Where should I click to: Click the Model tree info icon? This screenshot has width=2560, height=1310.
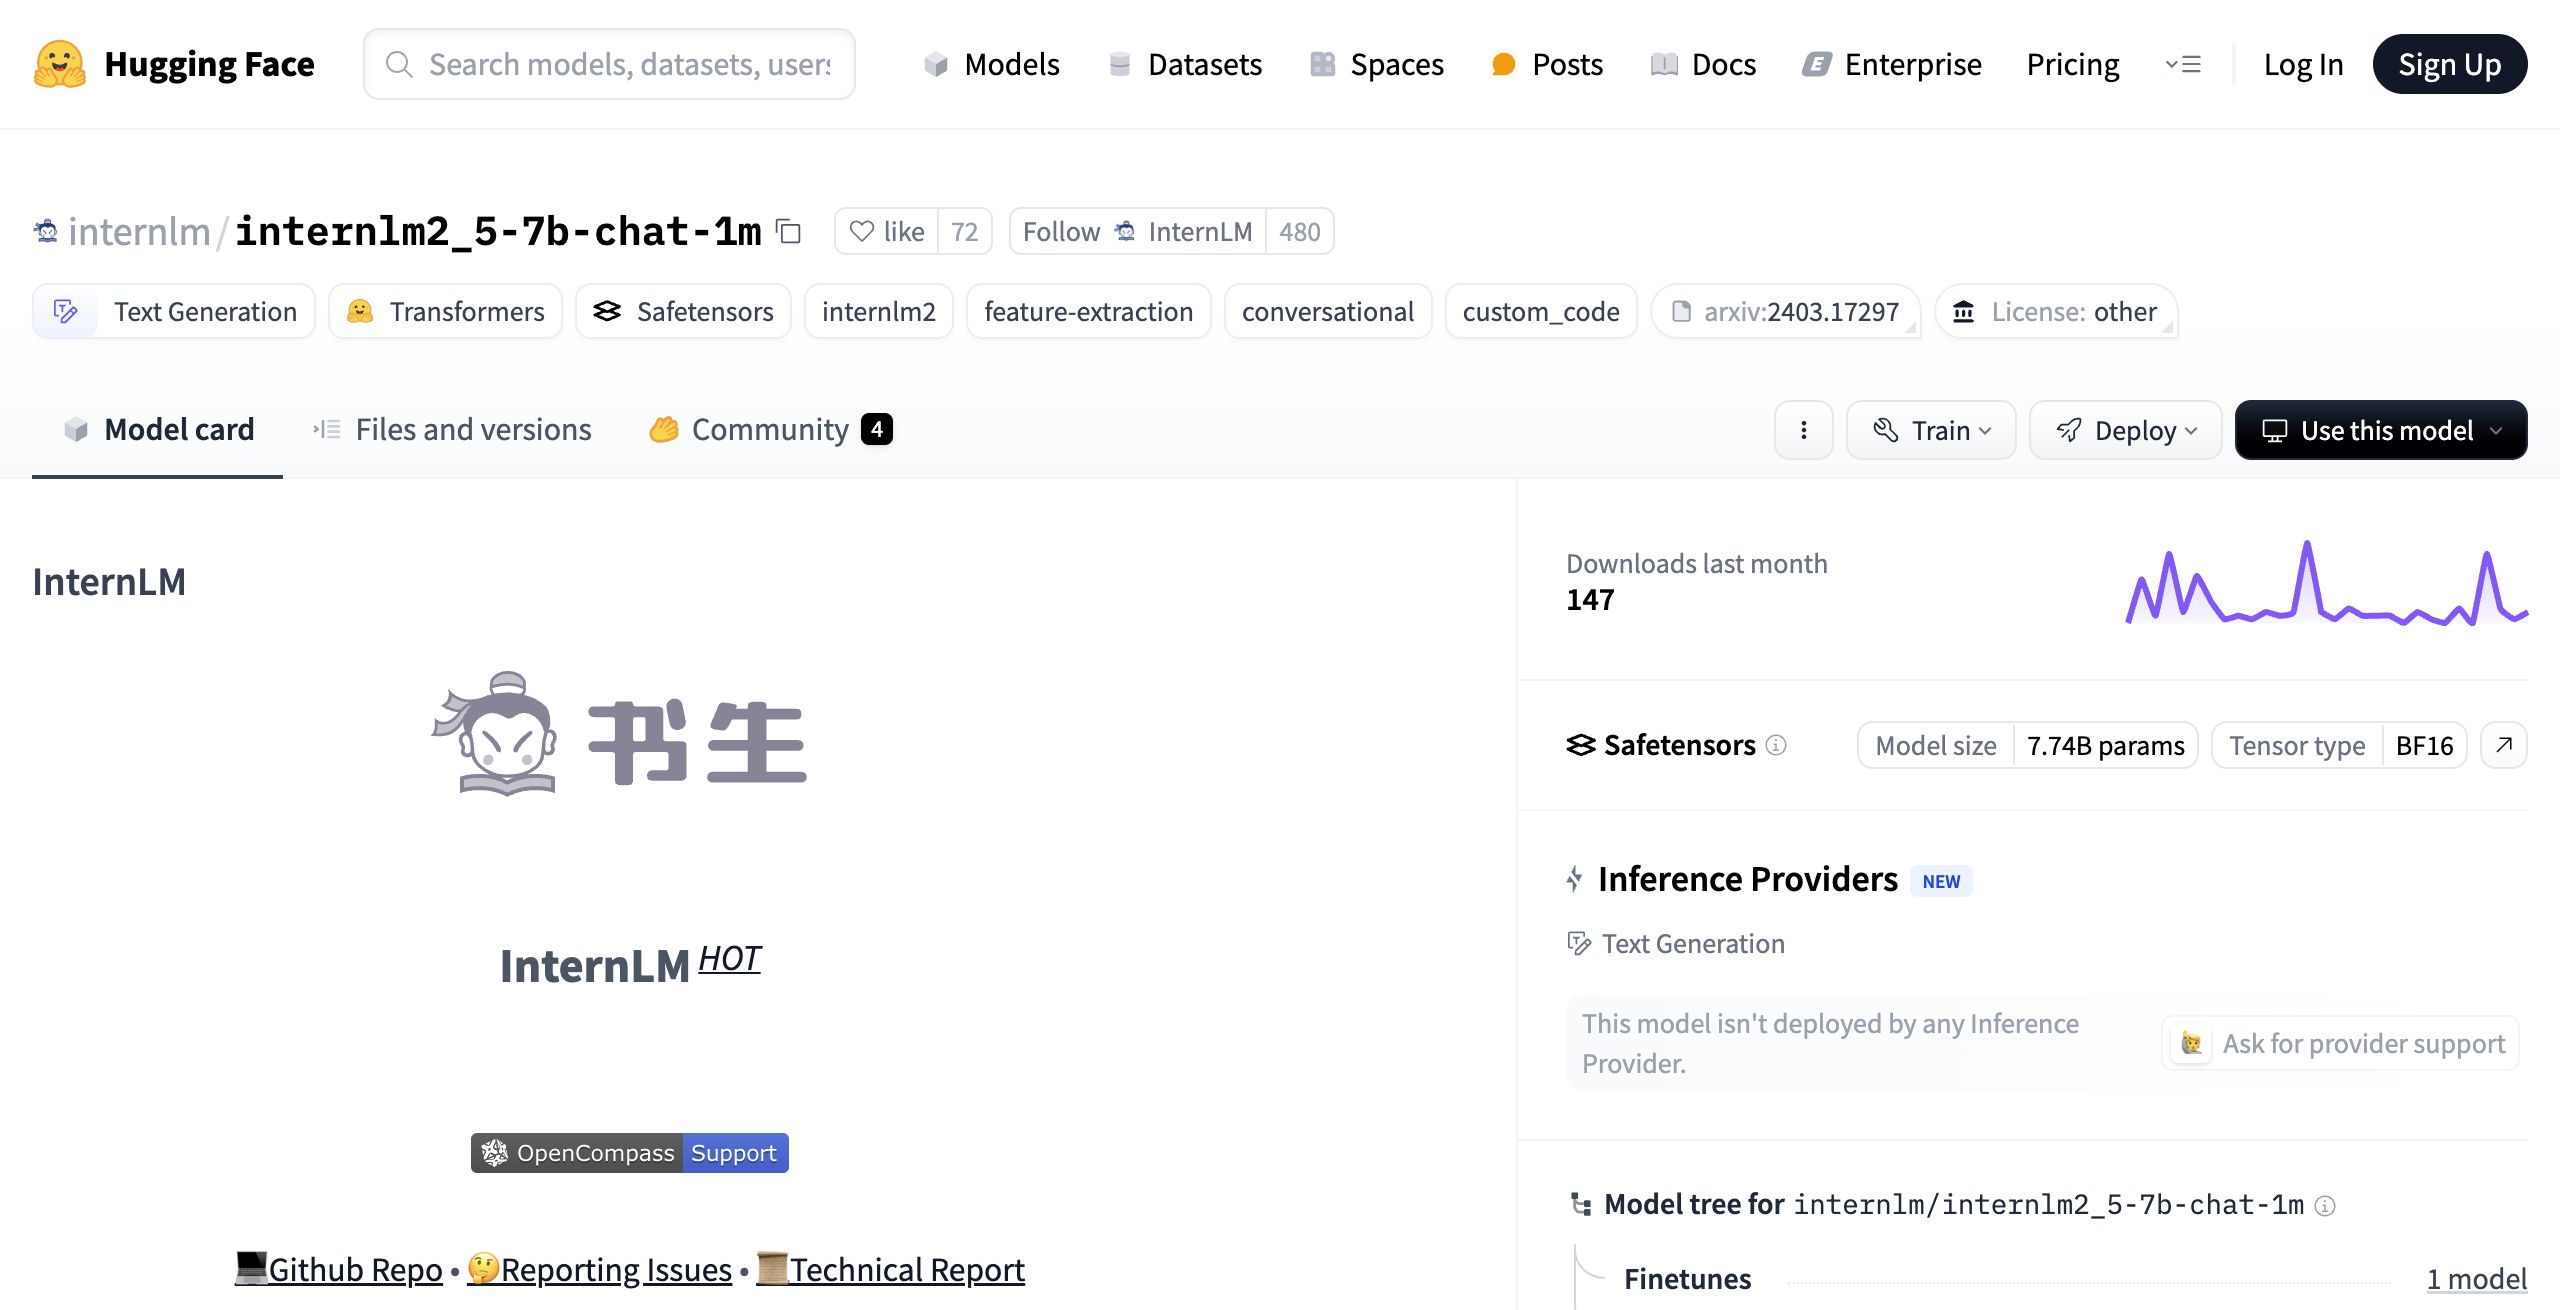(x=2326, y=1206)
